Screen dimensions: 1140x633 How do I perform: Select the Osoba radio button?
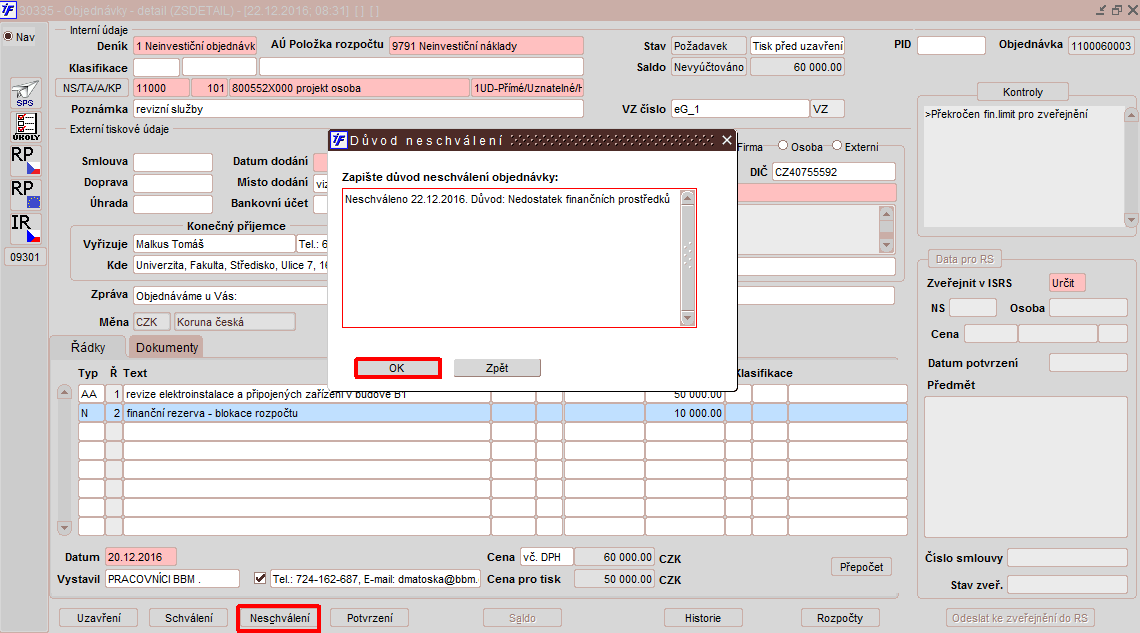click(783, 146)
